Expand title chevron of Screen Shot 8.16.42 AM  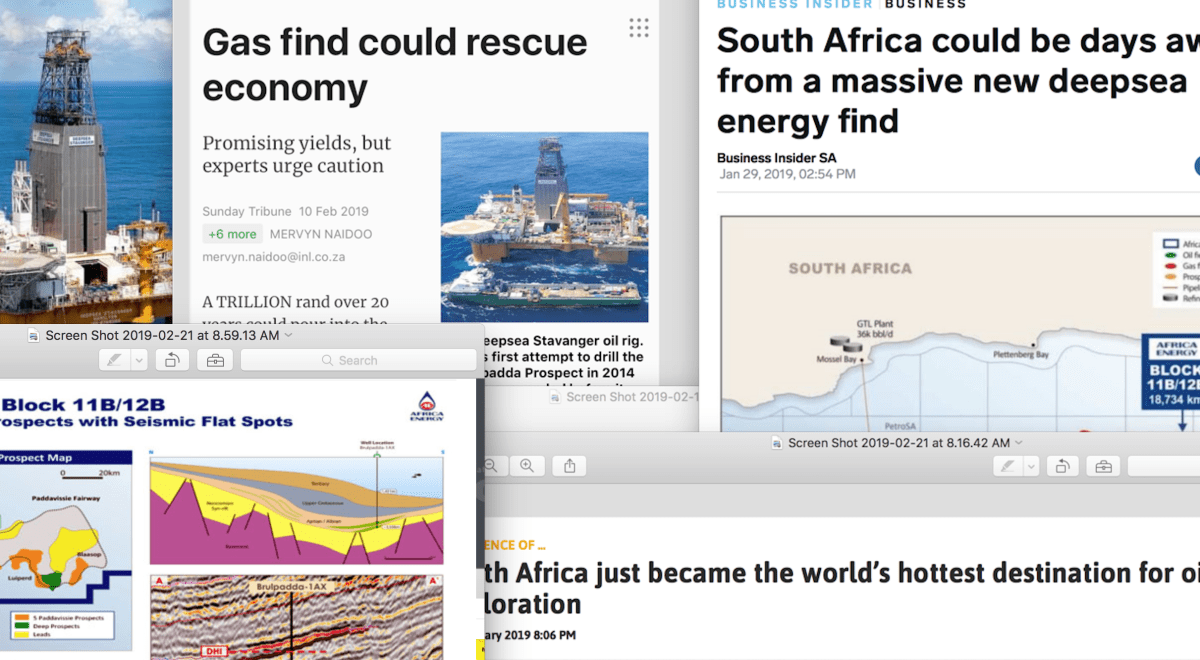click(1019, 442)
